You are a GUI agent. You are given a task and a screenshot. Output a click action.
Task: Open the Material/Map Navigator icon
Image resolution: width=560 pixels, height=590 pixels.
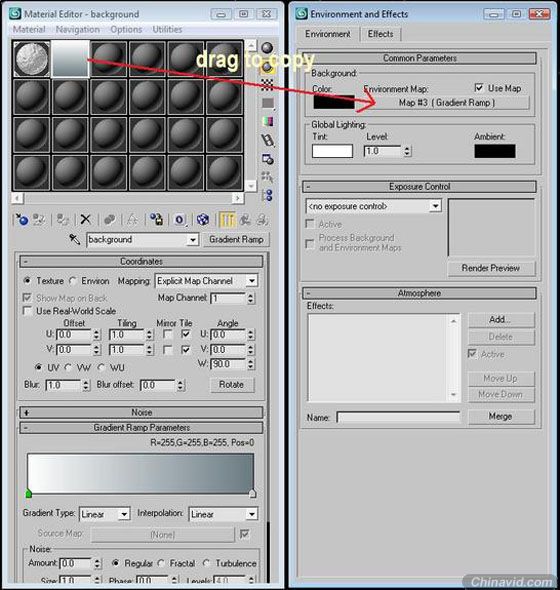[x=268, y=195]
